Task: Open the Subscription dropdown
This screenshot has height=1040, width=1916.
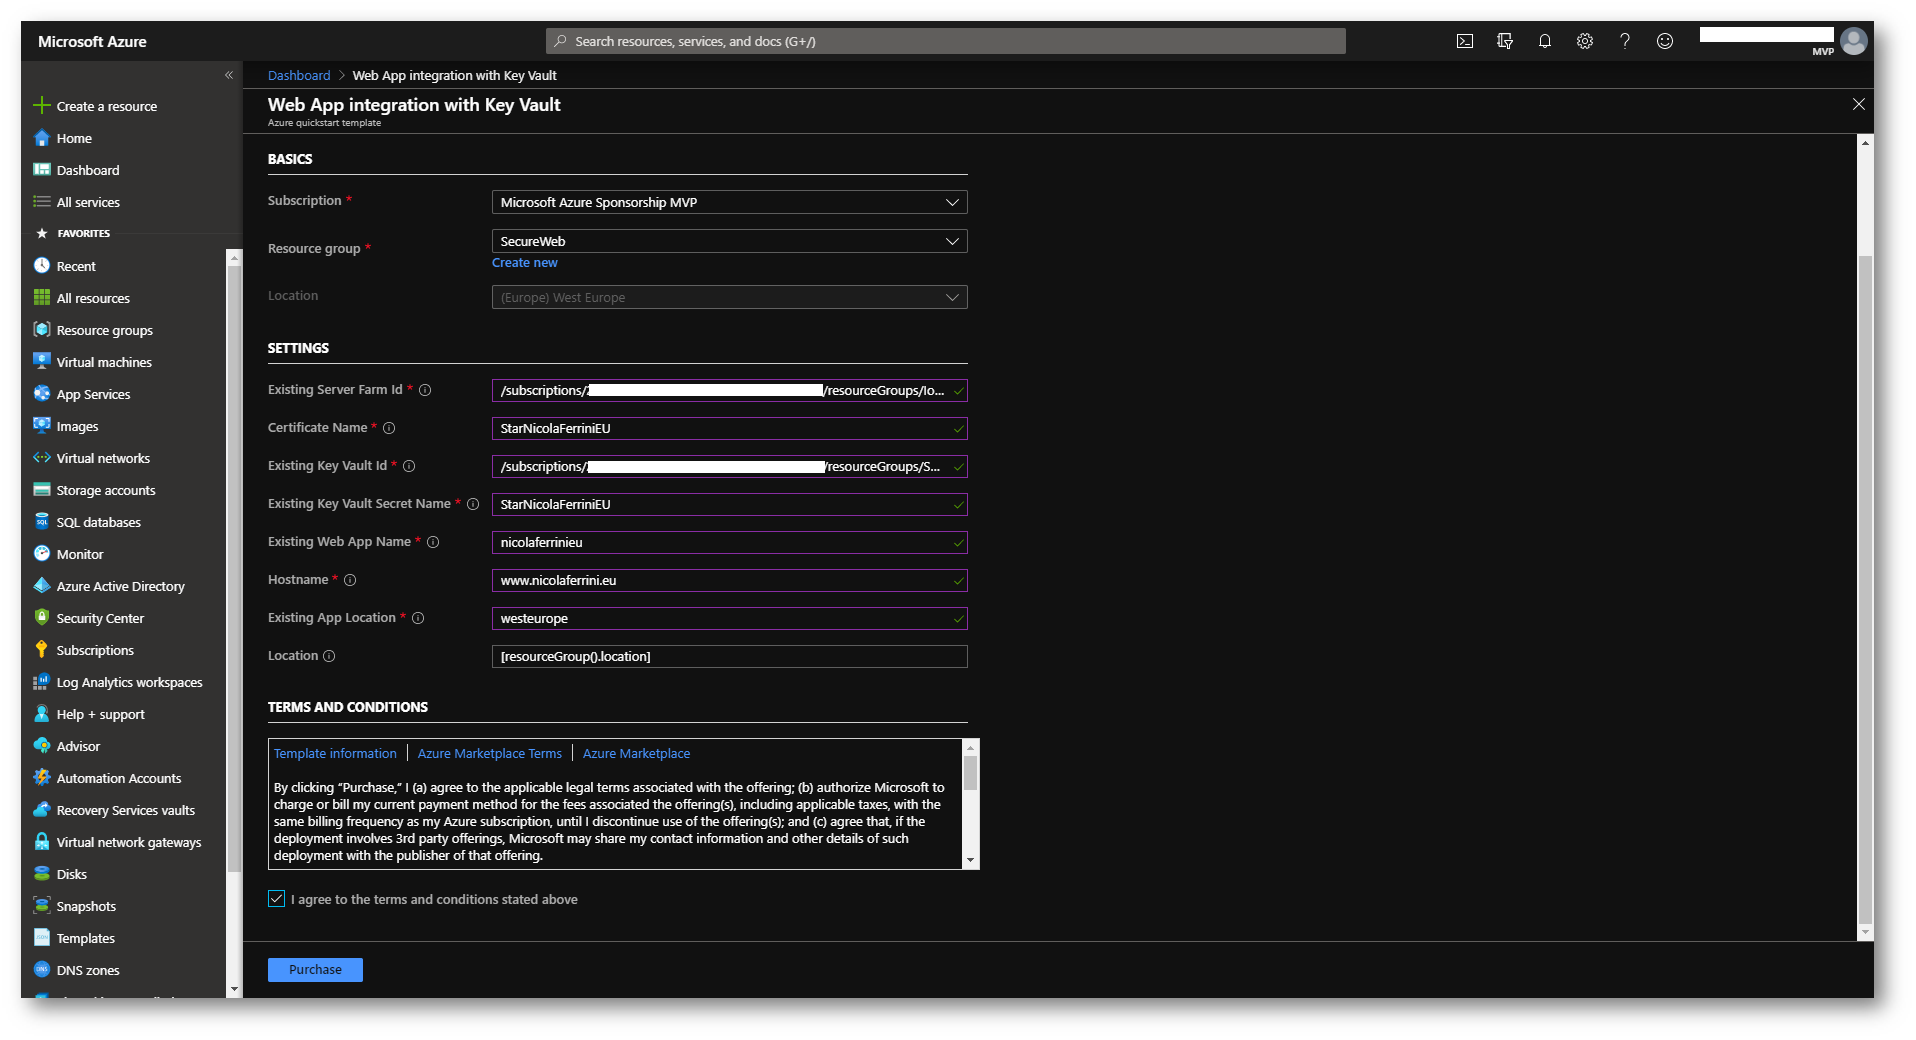Action: coord(729,202)
